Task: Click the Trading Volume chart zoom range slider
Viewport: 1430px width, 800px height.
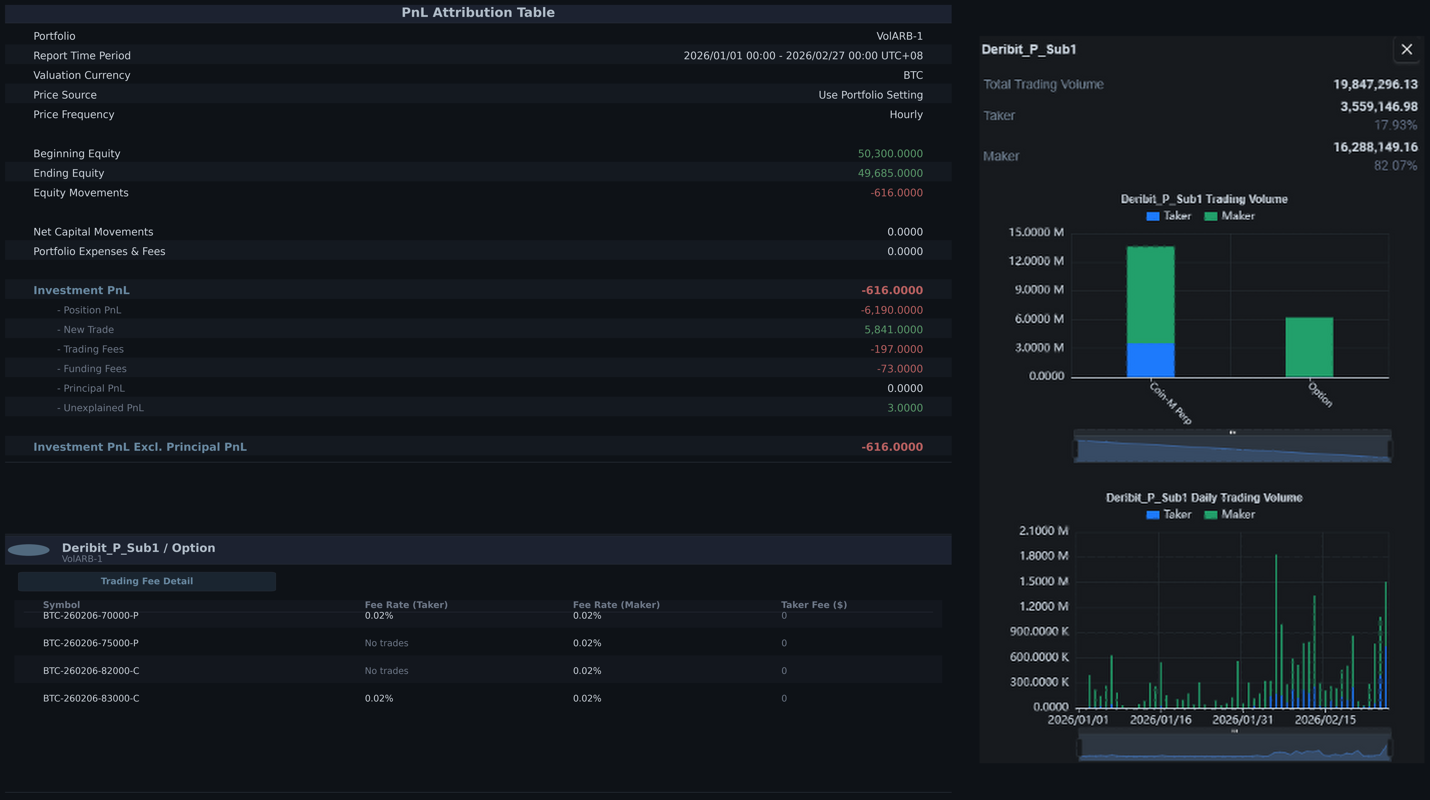Action: [1232, 446]
